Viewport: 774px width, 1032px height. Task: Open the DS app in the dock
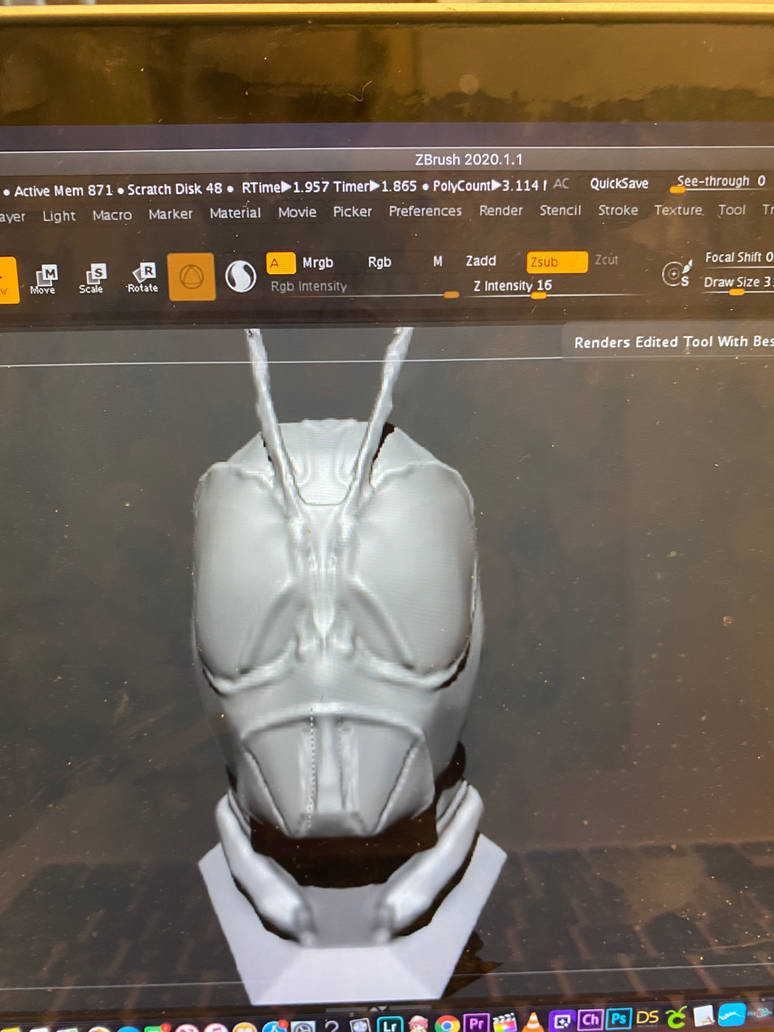tap(648, 1018)
